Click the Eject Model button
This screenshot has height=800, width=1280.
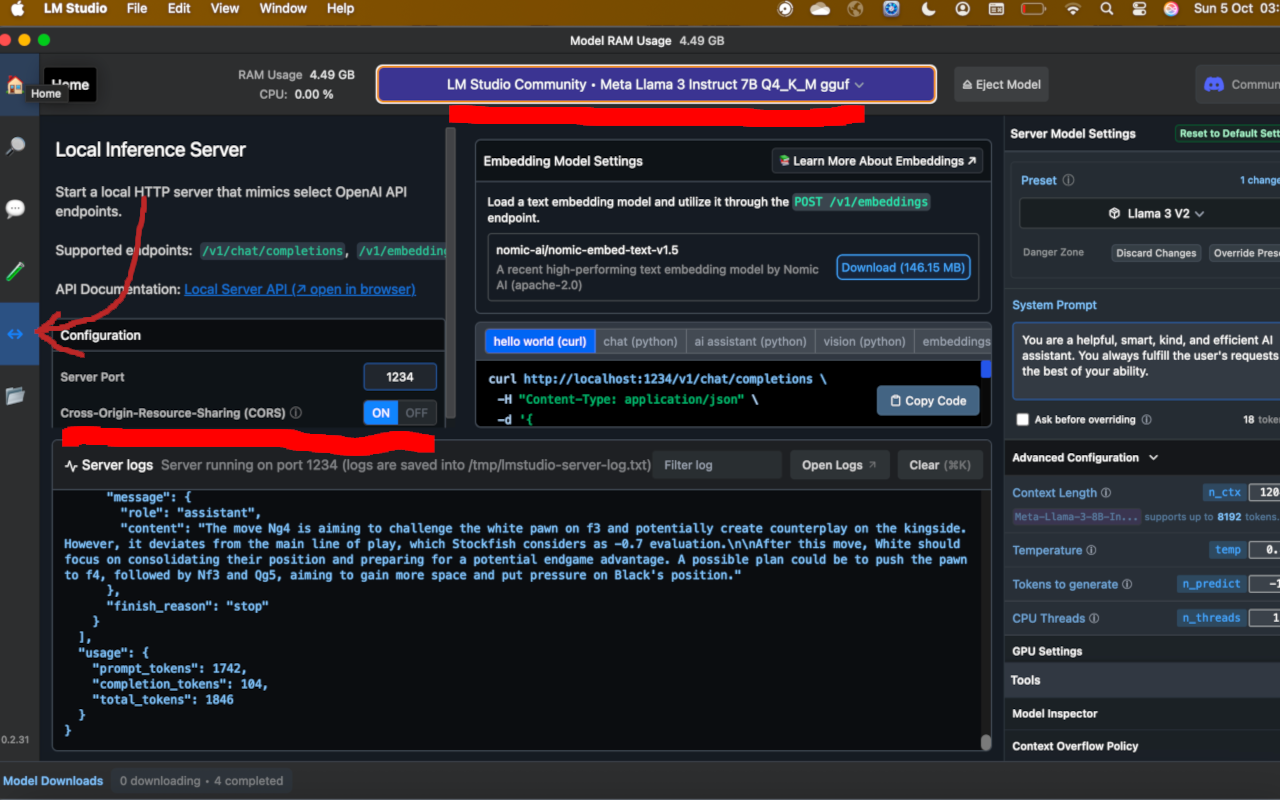[x=1000, y=85]
